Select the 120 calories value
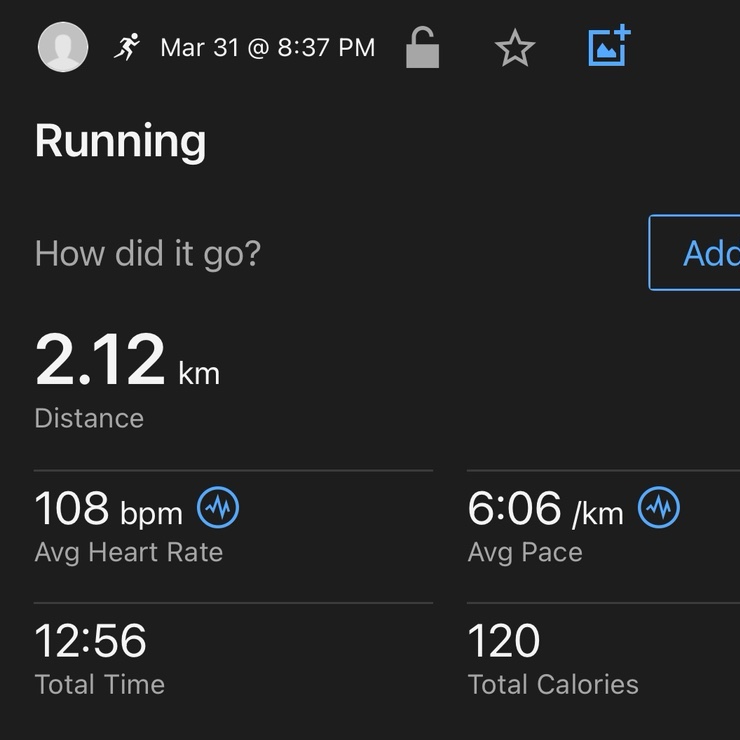 click(504, 641)
